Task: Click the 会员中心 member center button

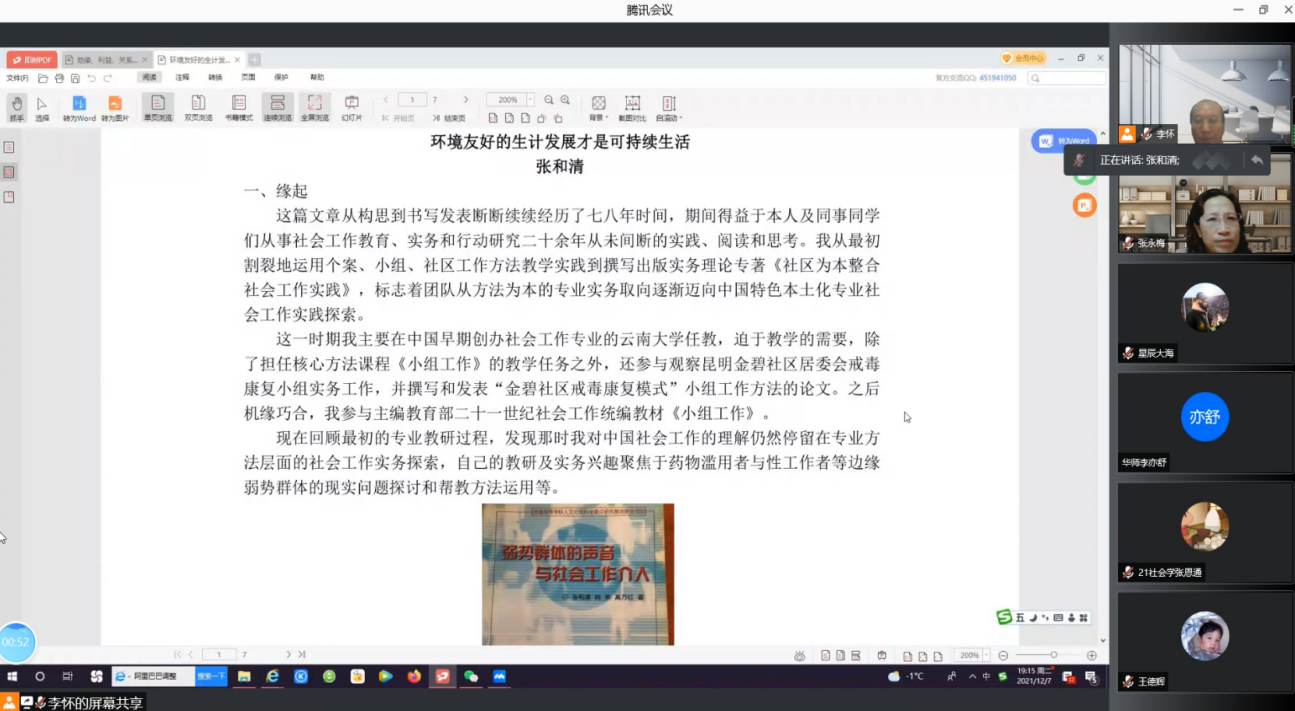Action: (x=1024, y=58)
